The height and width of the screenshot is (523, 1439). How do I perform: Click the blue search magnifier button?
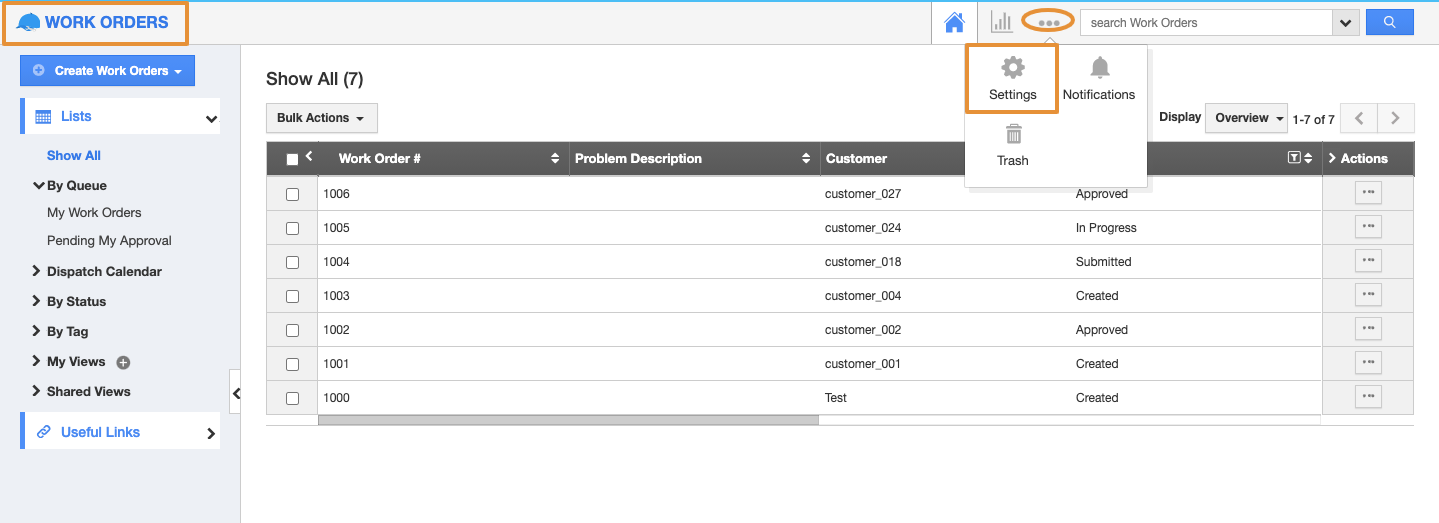tap(1389, 22)
